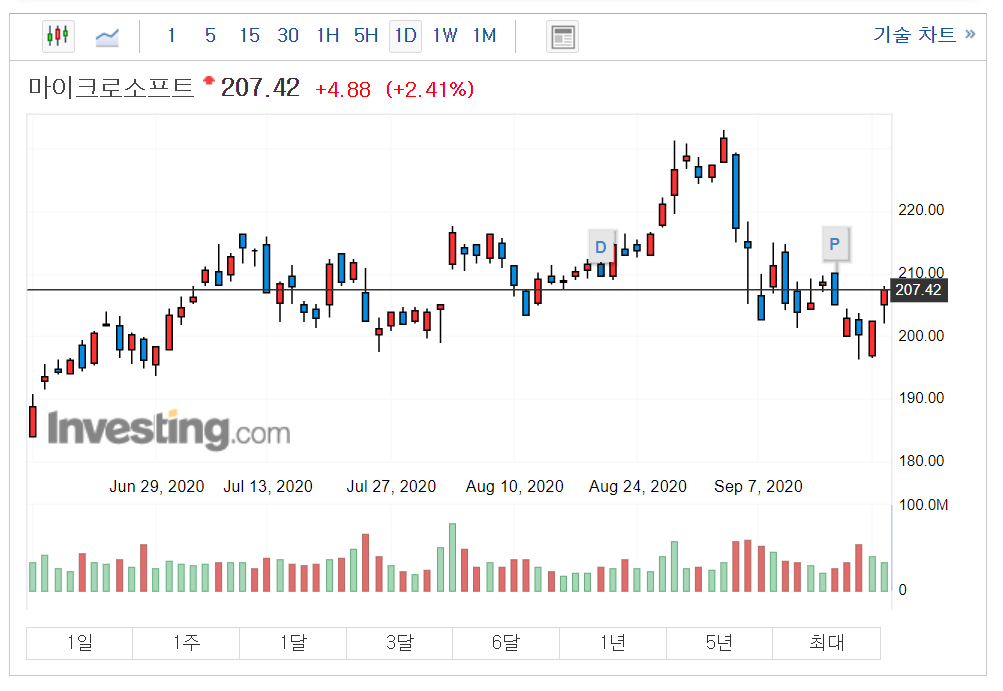Choose the 1H interval

tap(328, 35)
